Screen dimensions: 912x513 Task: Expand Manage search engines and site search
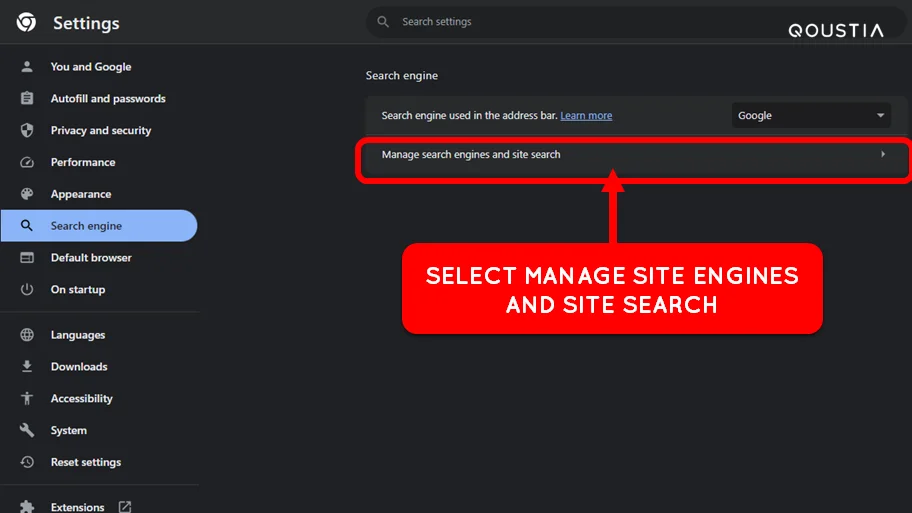point(633,155)
